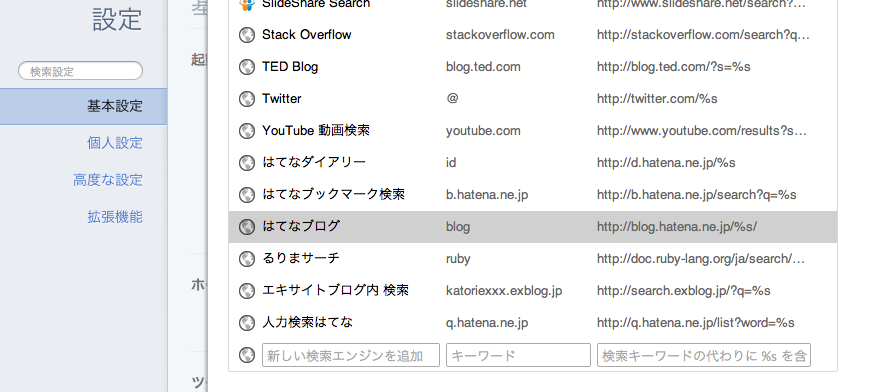Viewport: 873px width, 392px height.
Task: Click the YouTube 動画検索 globe icon
Action: 247,131
